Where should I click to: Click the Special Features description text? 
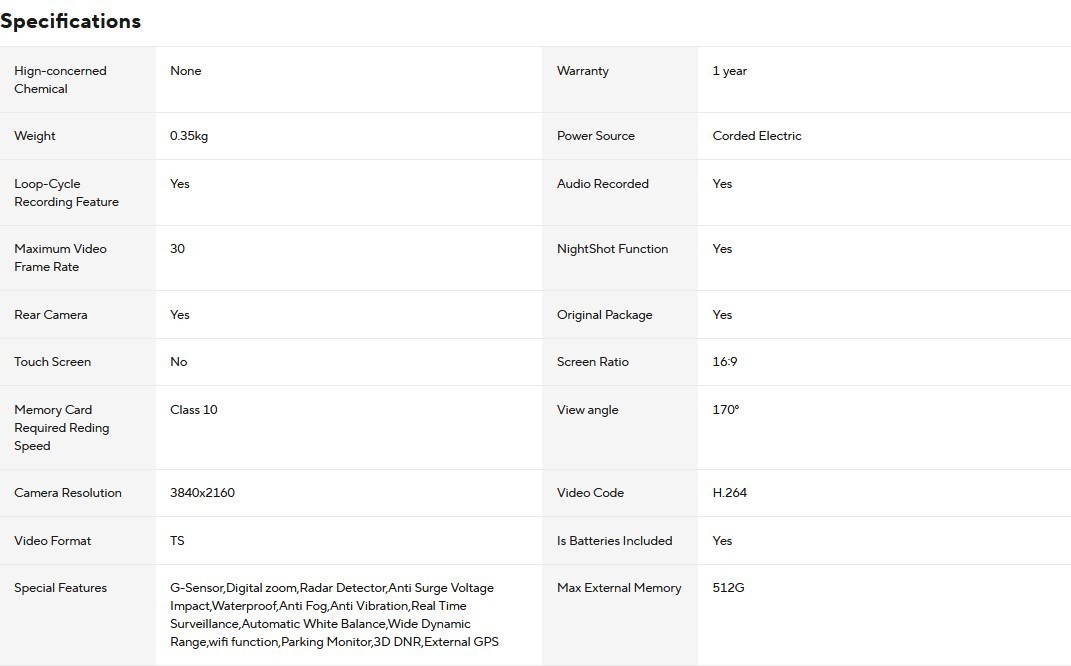[334, 615]
